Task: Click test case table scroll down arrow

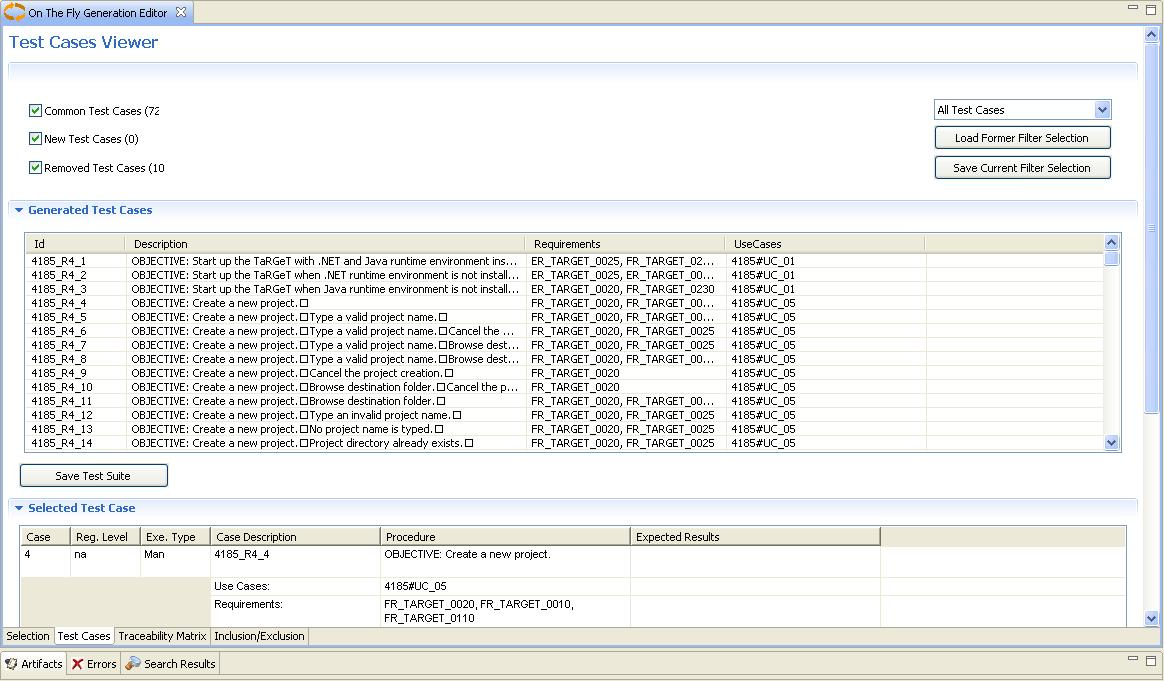Action: click(x=1111, y=443)
